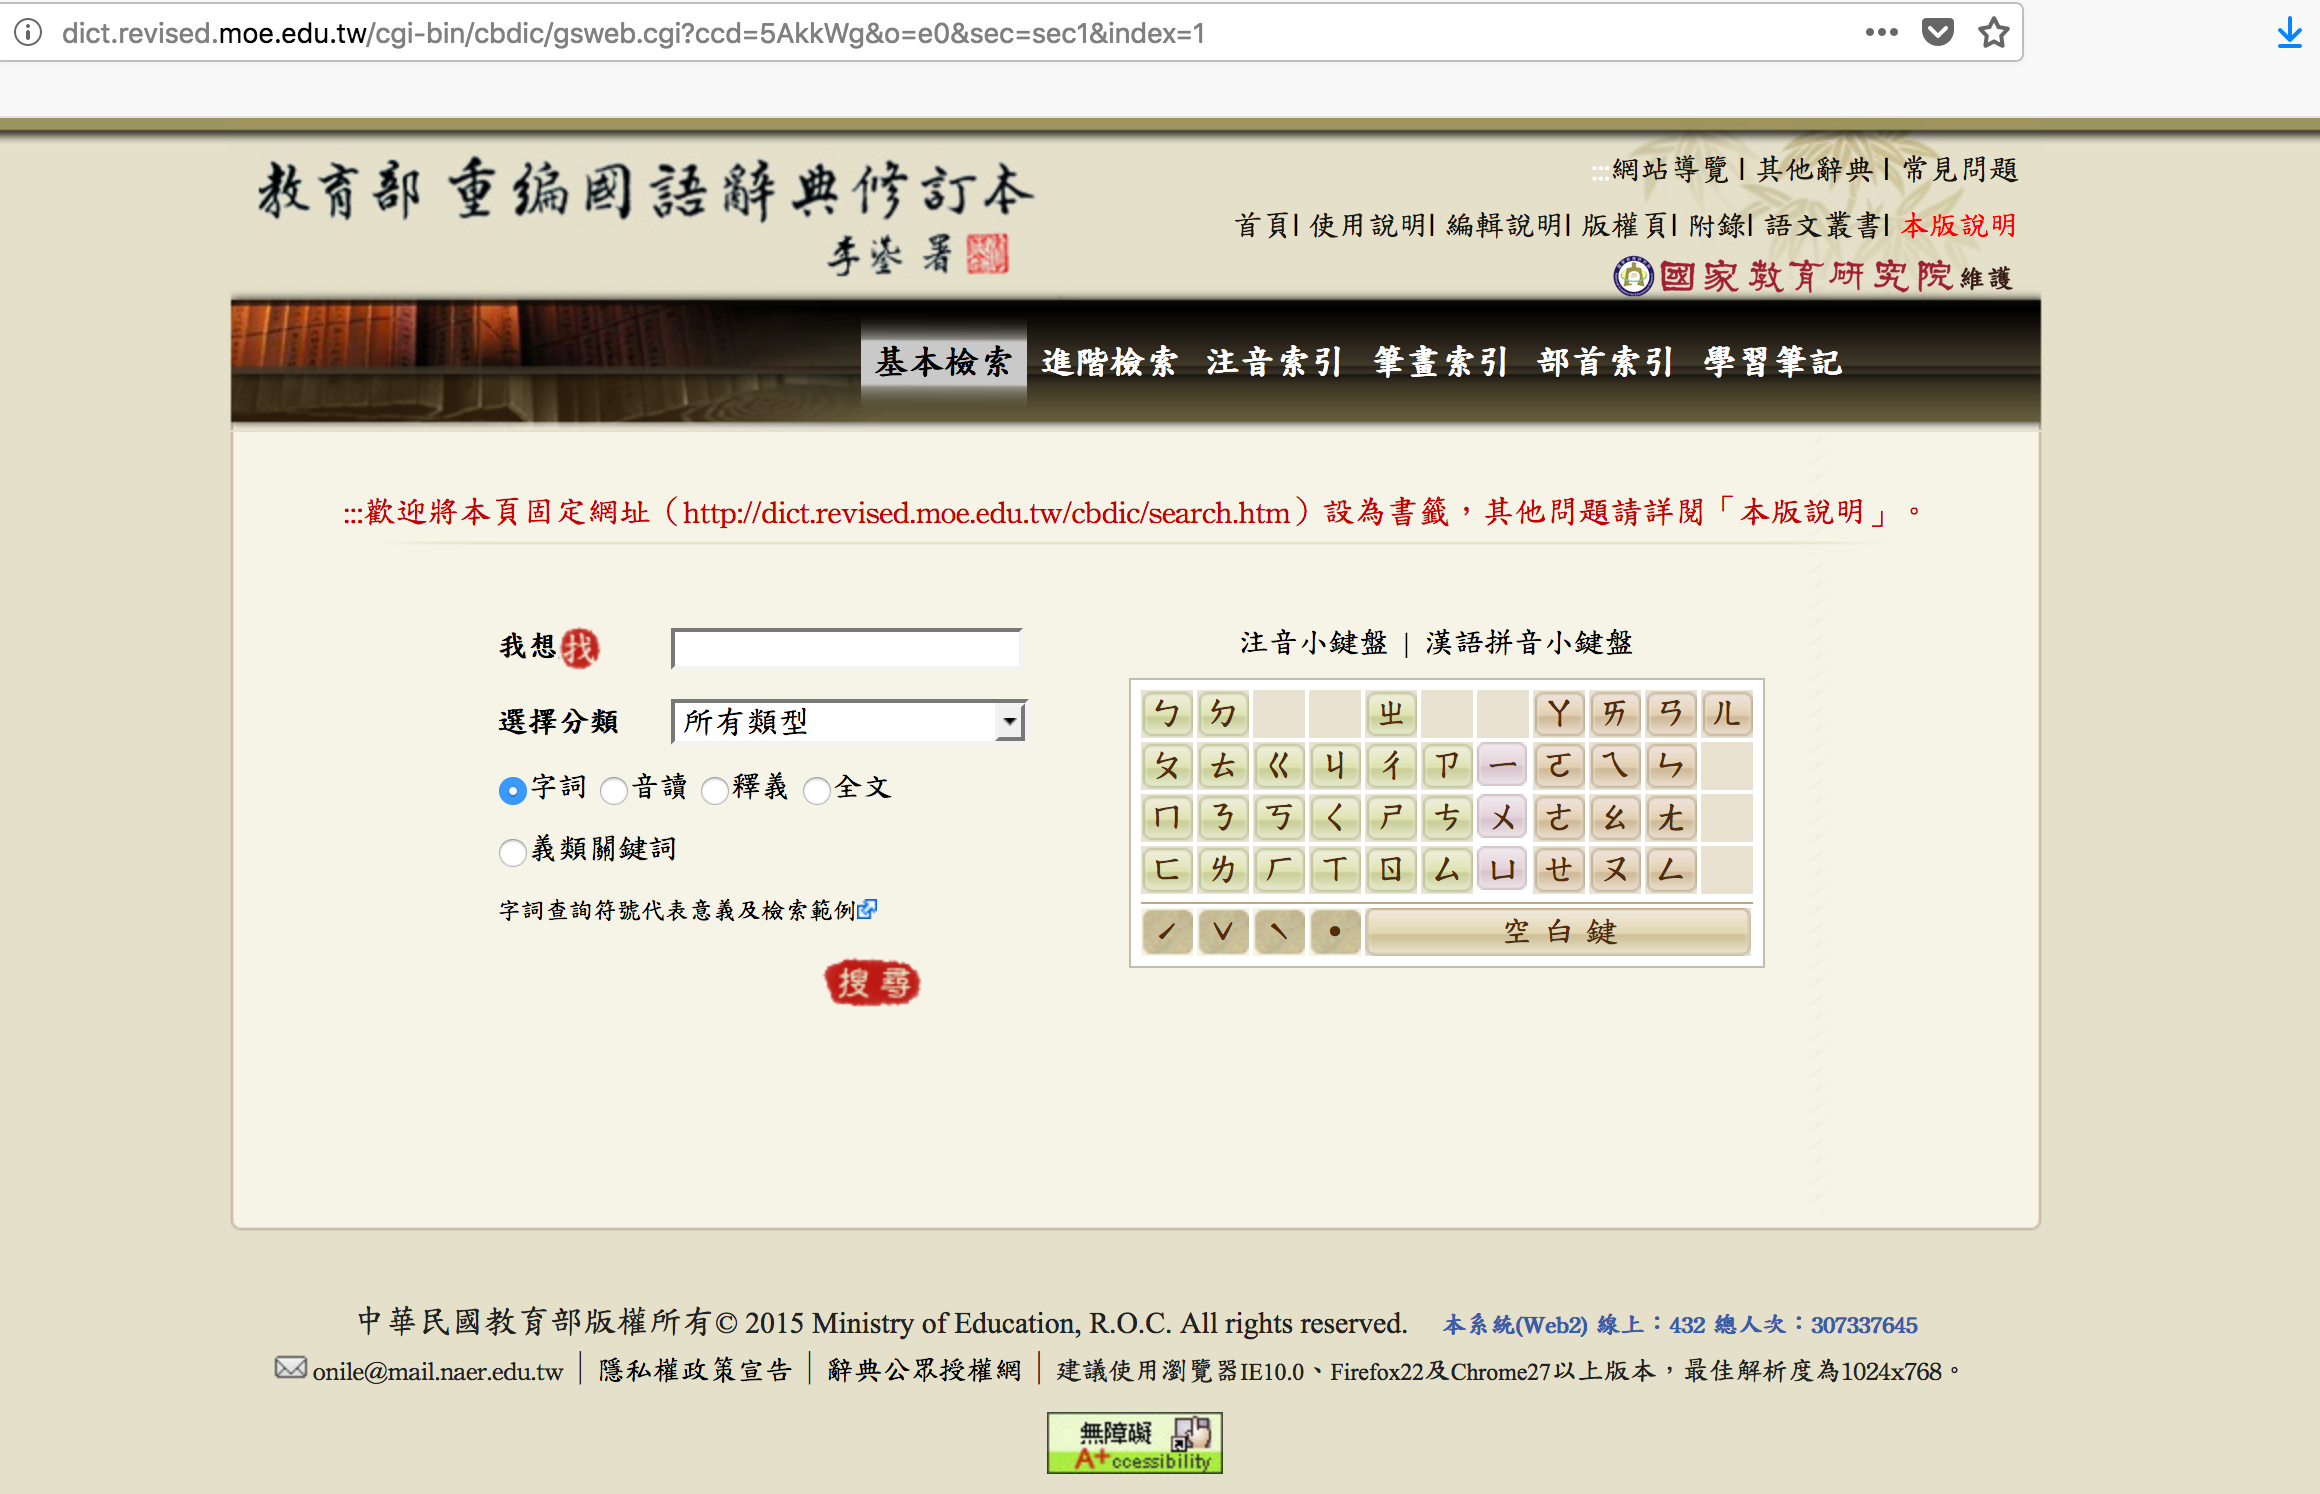Click the red 搜尋 search button
Screen dimensions: 2320x1494
[872, 983]
